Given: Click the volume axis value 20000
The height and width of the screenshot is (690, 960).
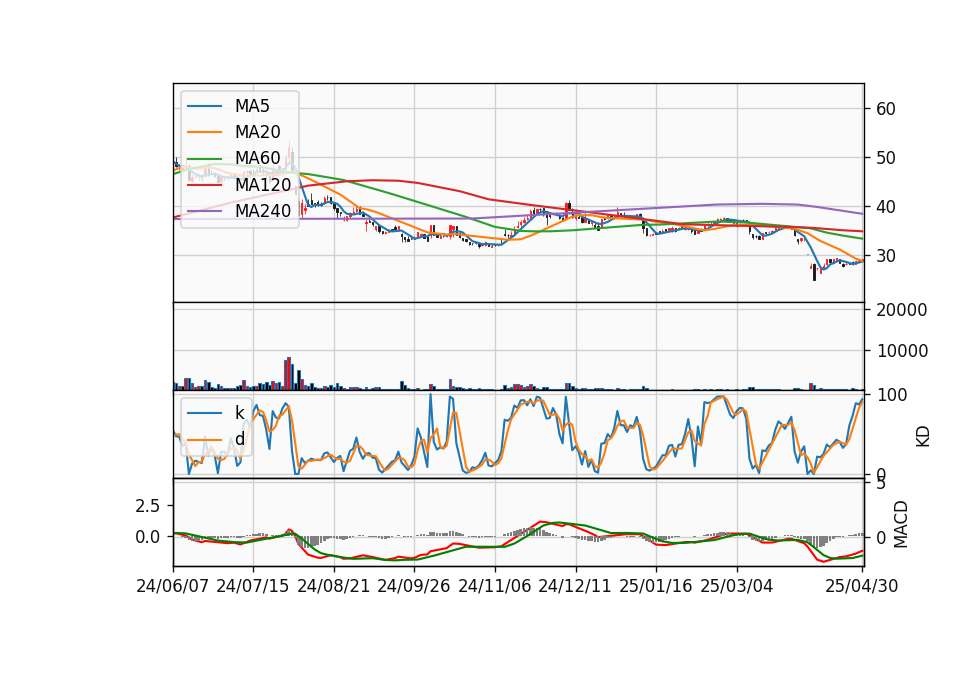Looking at the screenshot, I should (902, 310).
